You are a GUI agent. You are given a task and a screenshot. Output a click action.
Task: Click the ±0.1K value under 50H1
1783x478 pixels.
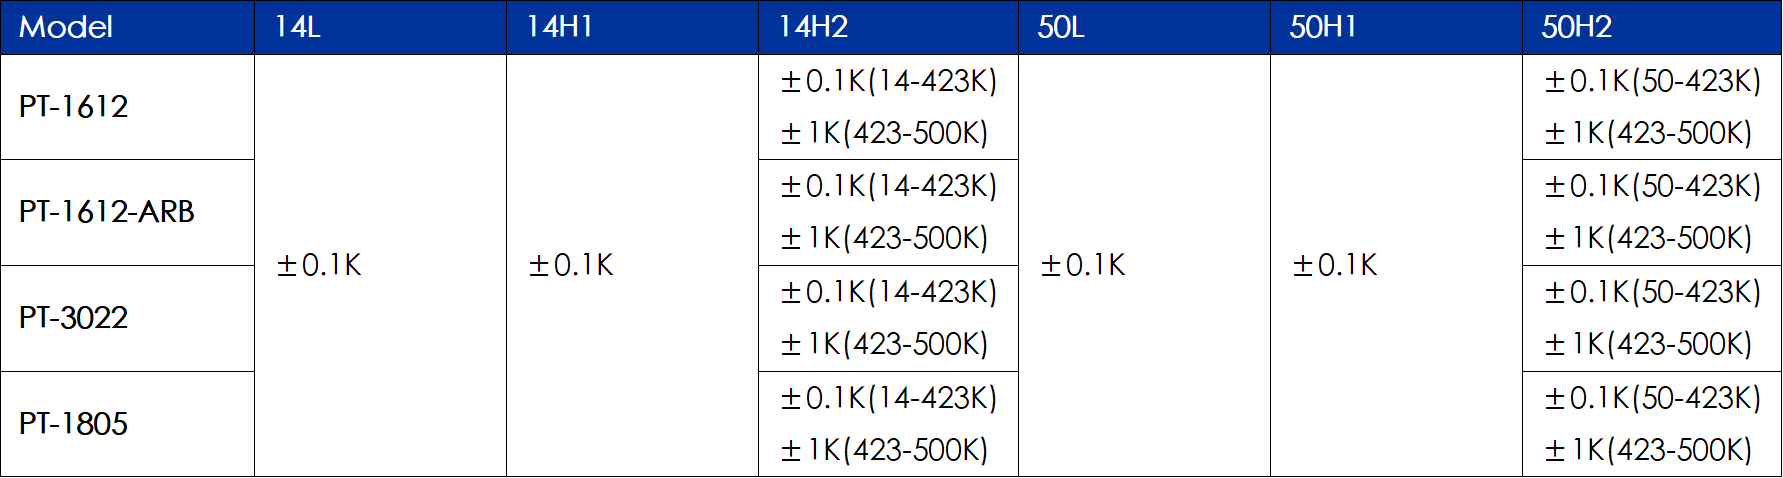click(1335, 265)
